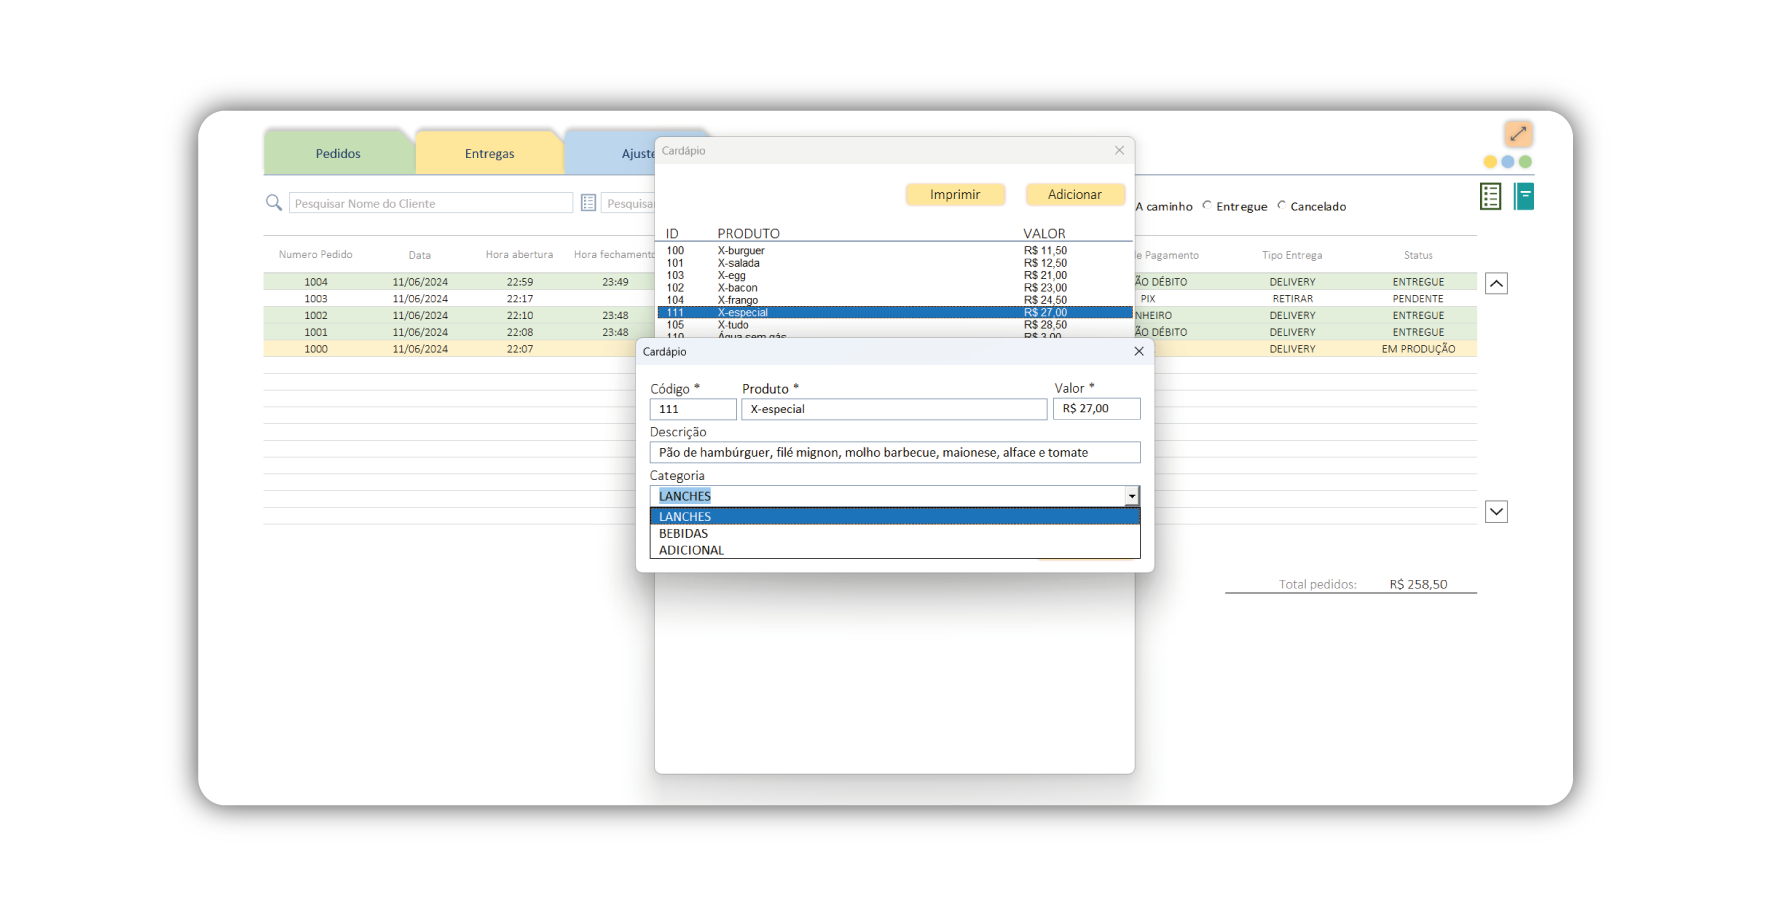Click order number 1002 row
Viewport: 1771px width, 923px height.
click(x=459, y=316)
